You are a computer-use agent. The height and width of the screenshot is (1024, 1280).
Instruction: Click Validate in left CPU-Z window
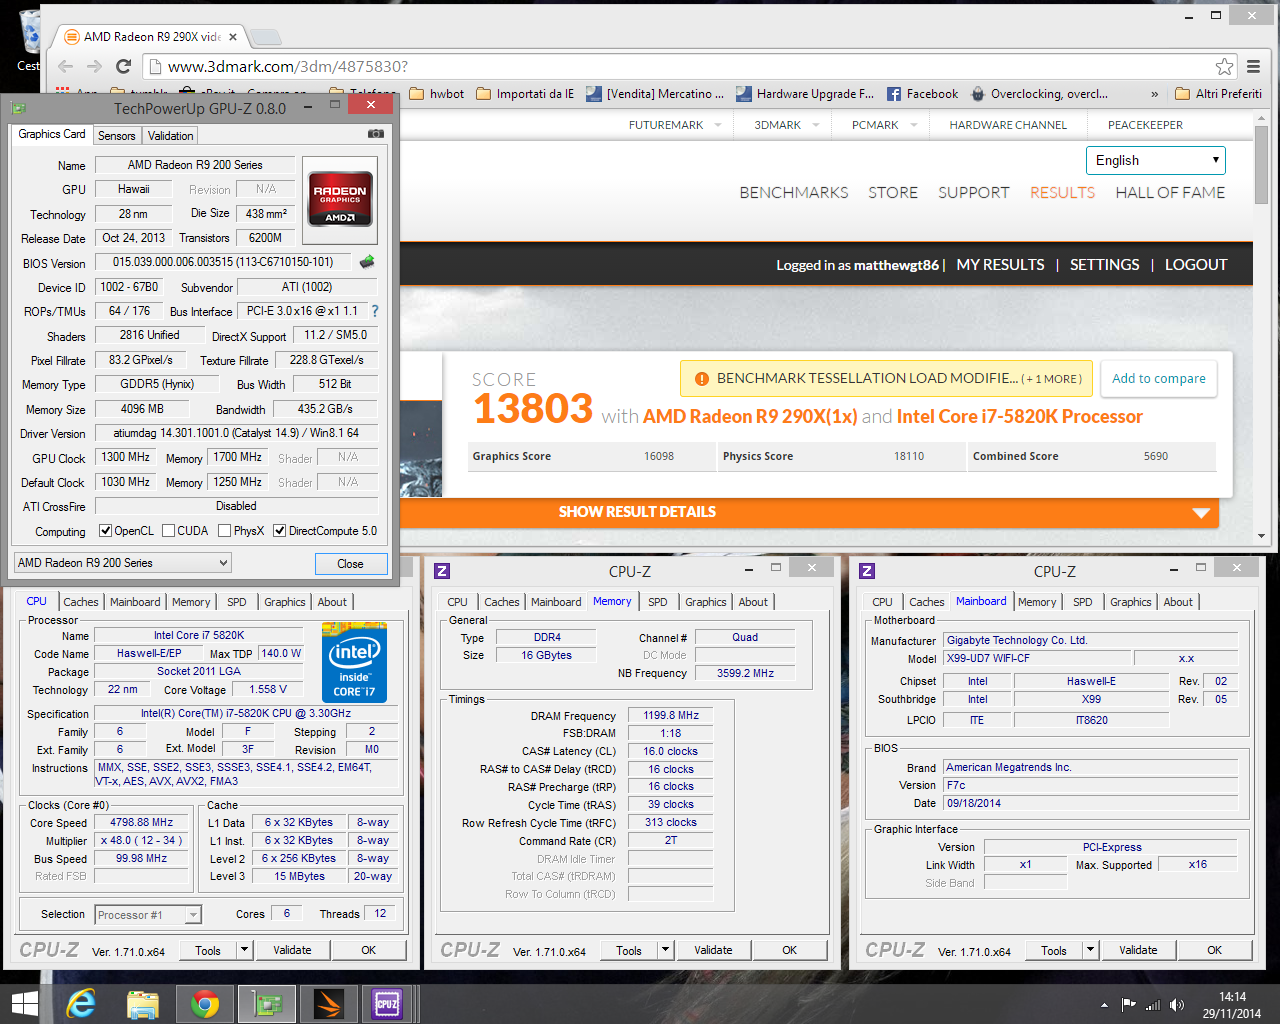292,950
